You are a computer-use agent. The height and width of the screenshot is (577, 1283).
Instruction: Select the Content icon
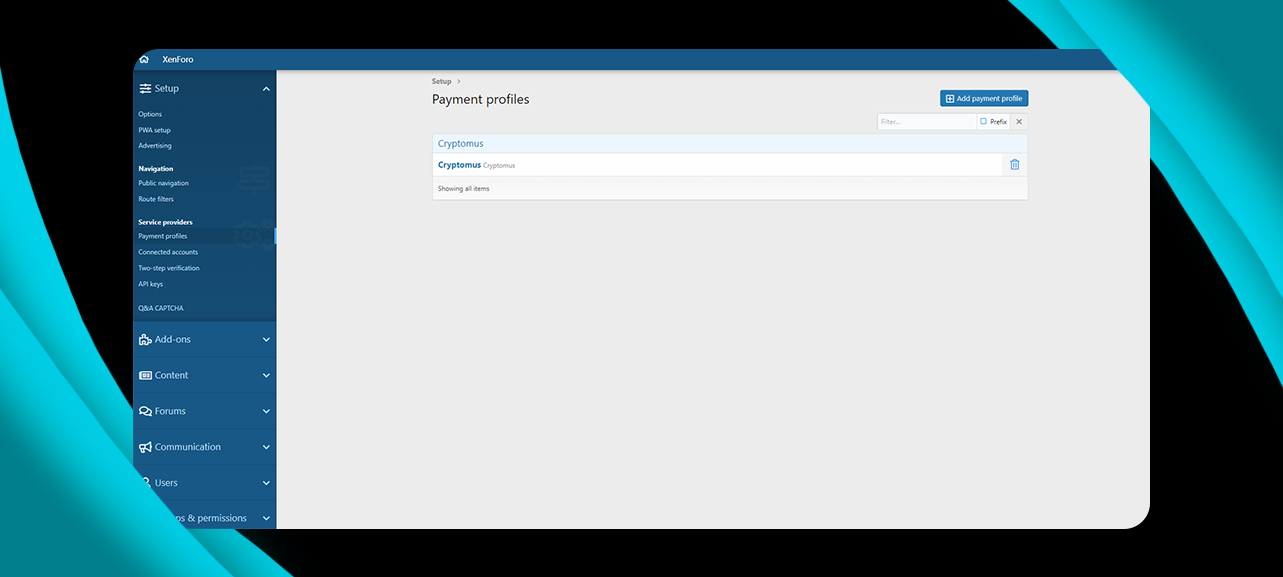(x=145, y=376)
